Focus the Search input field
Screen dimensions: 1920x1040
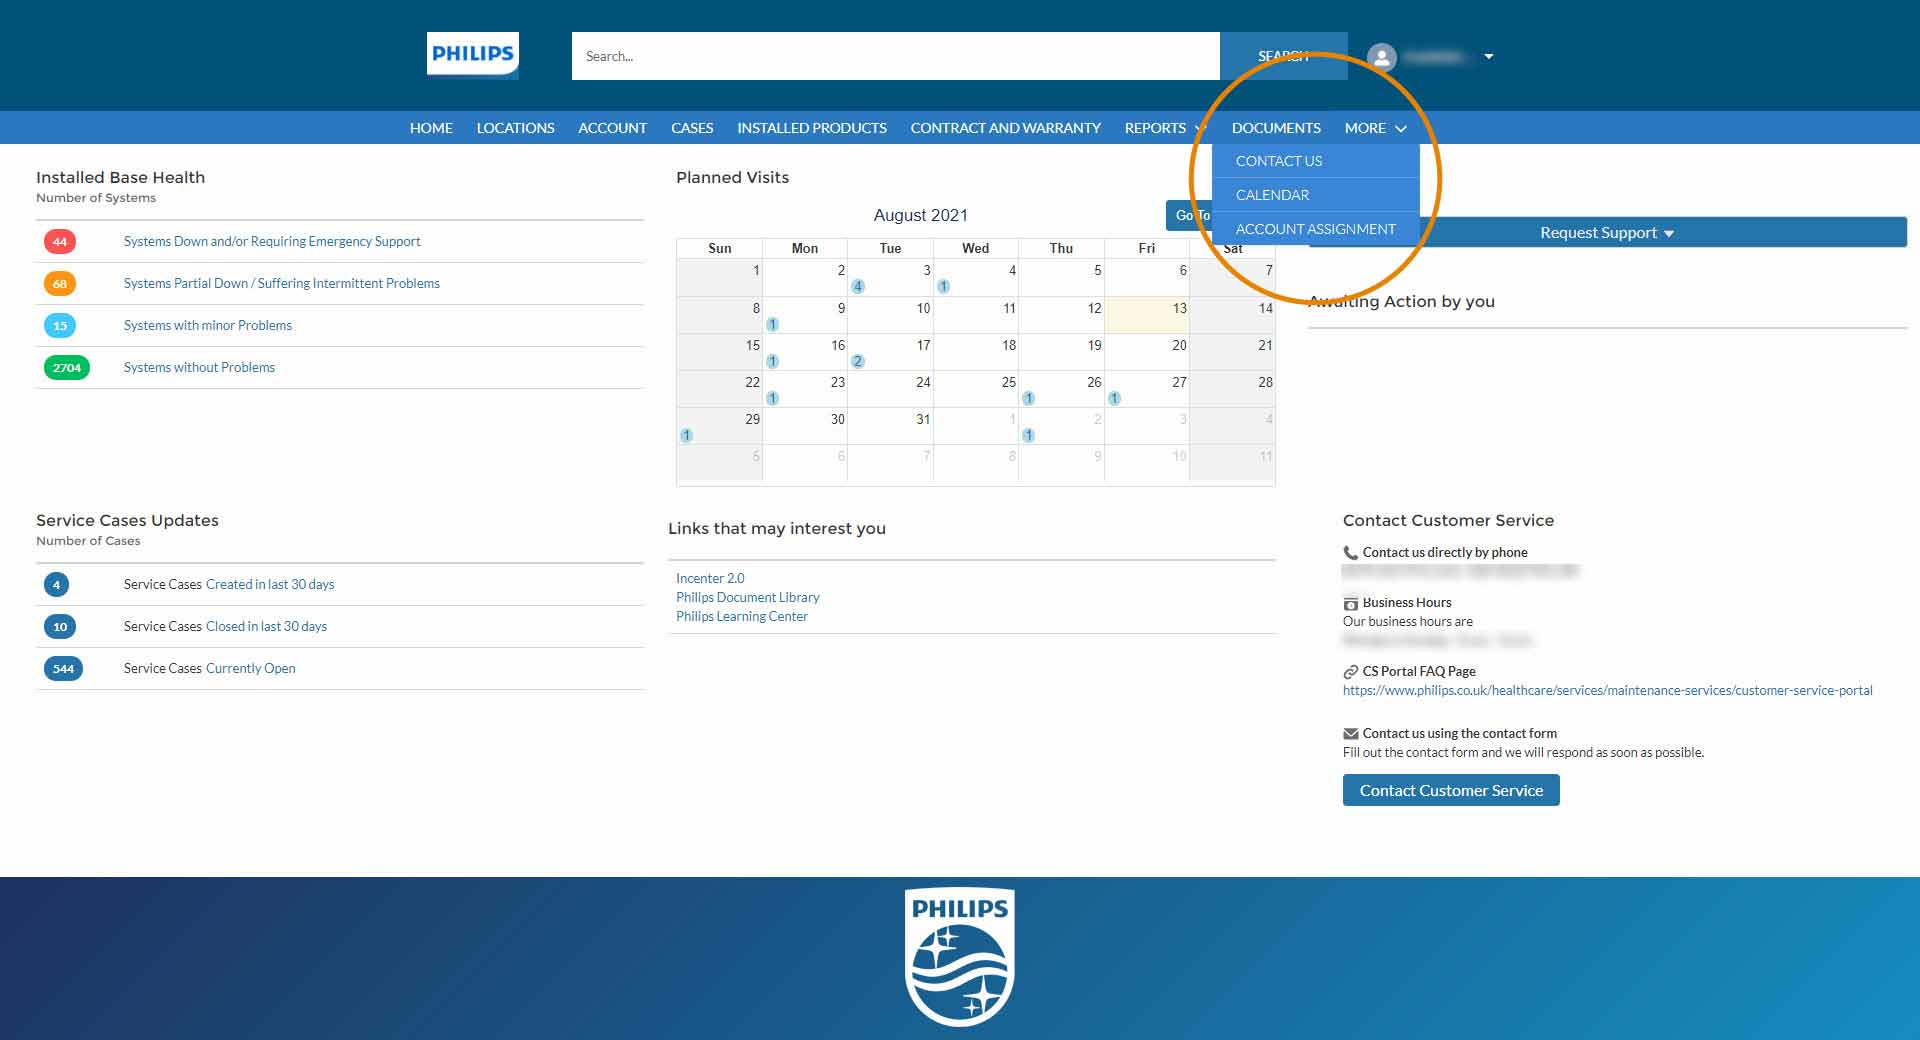click(895, 56)
